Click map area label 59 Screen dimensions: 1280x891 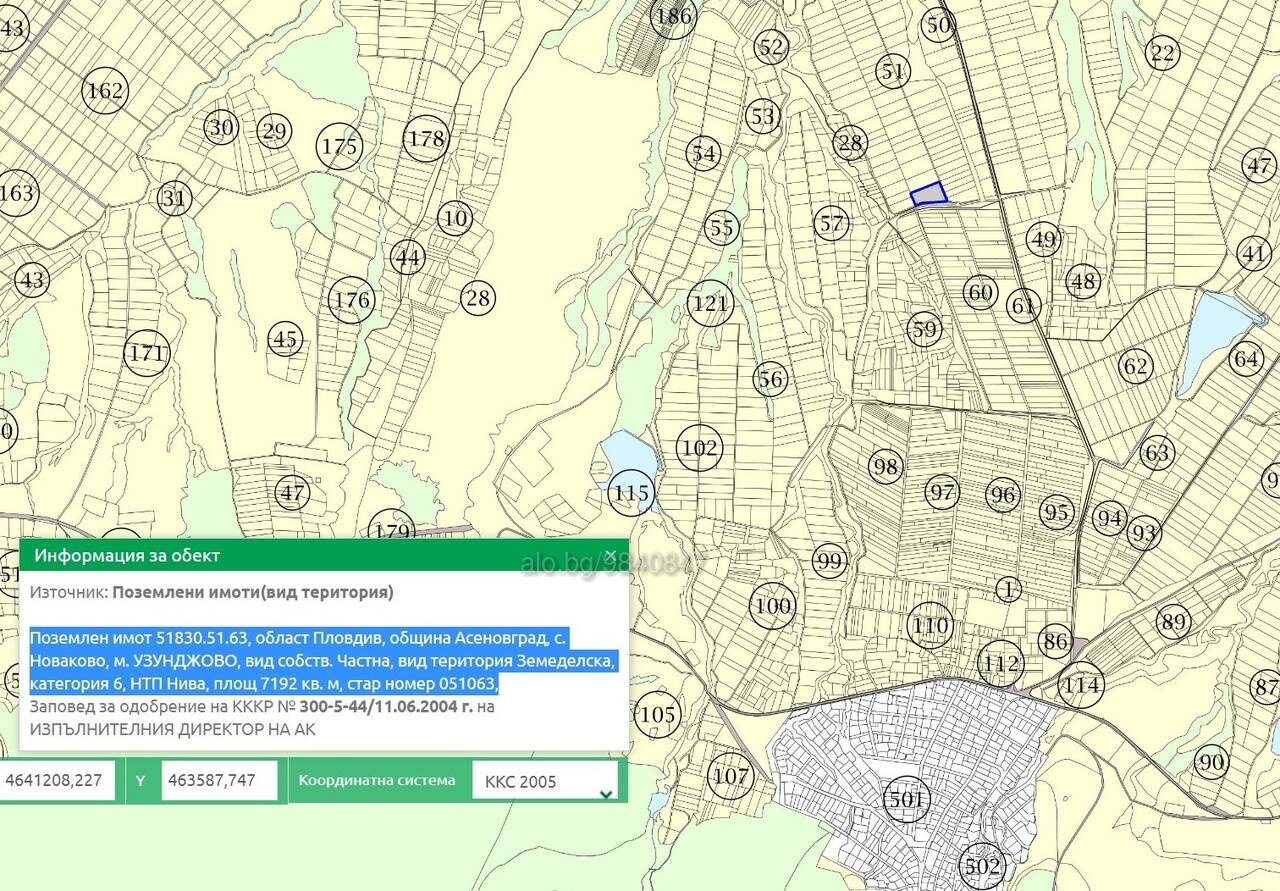925,329
